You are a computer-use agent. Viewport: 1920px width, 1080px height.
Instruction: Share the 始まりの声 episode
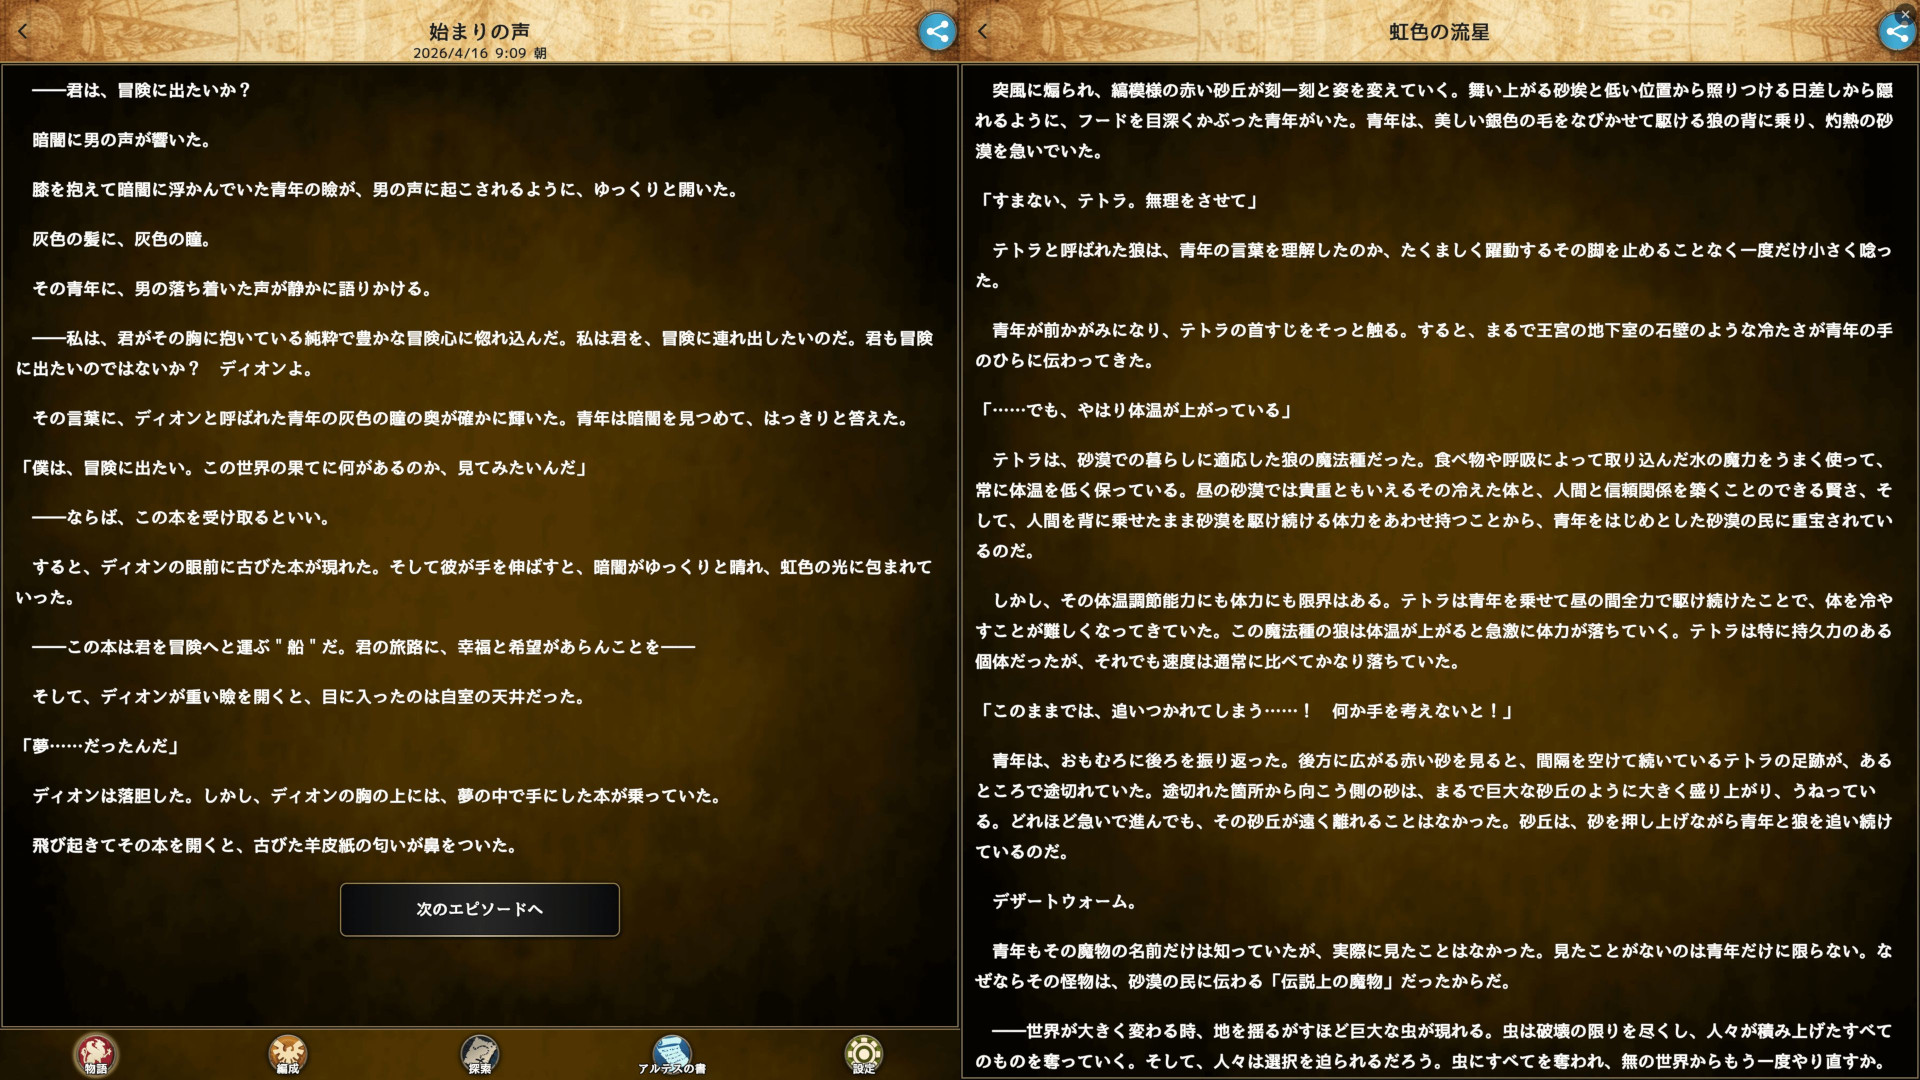pyautogui.click(x=937, y=32)
